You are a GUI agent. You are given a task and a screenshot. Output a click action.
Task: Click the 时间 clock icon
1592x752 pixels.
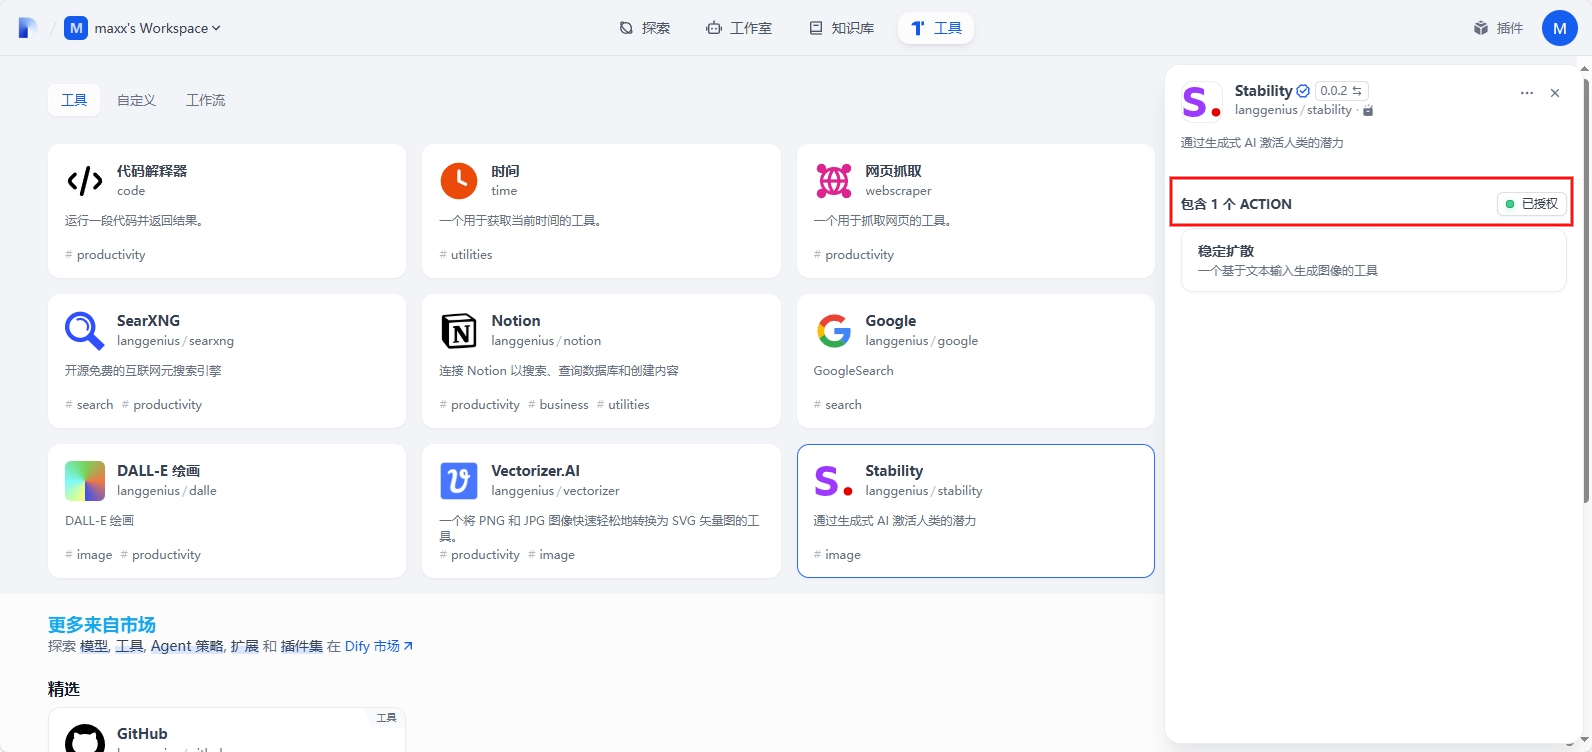[459, 181]
